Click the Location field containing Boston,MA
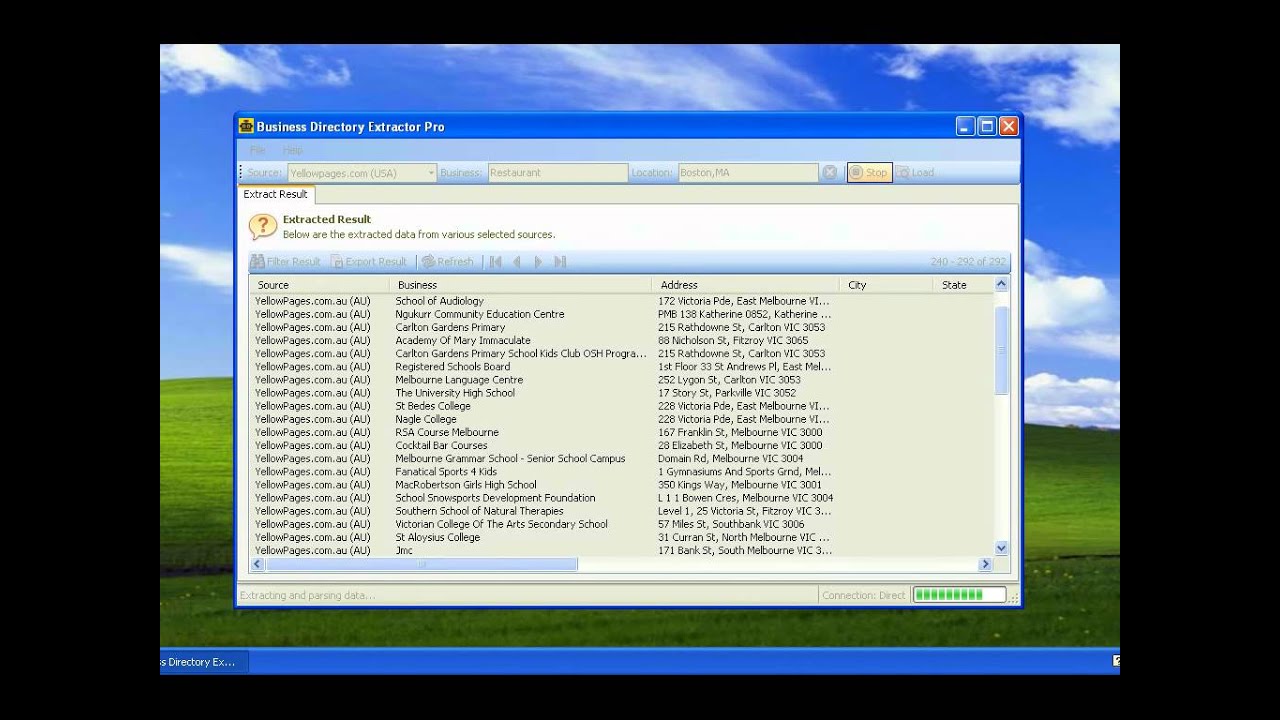Screen dimensions: 1280x720 click(x=748, y=173)
